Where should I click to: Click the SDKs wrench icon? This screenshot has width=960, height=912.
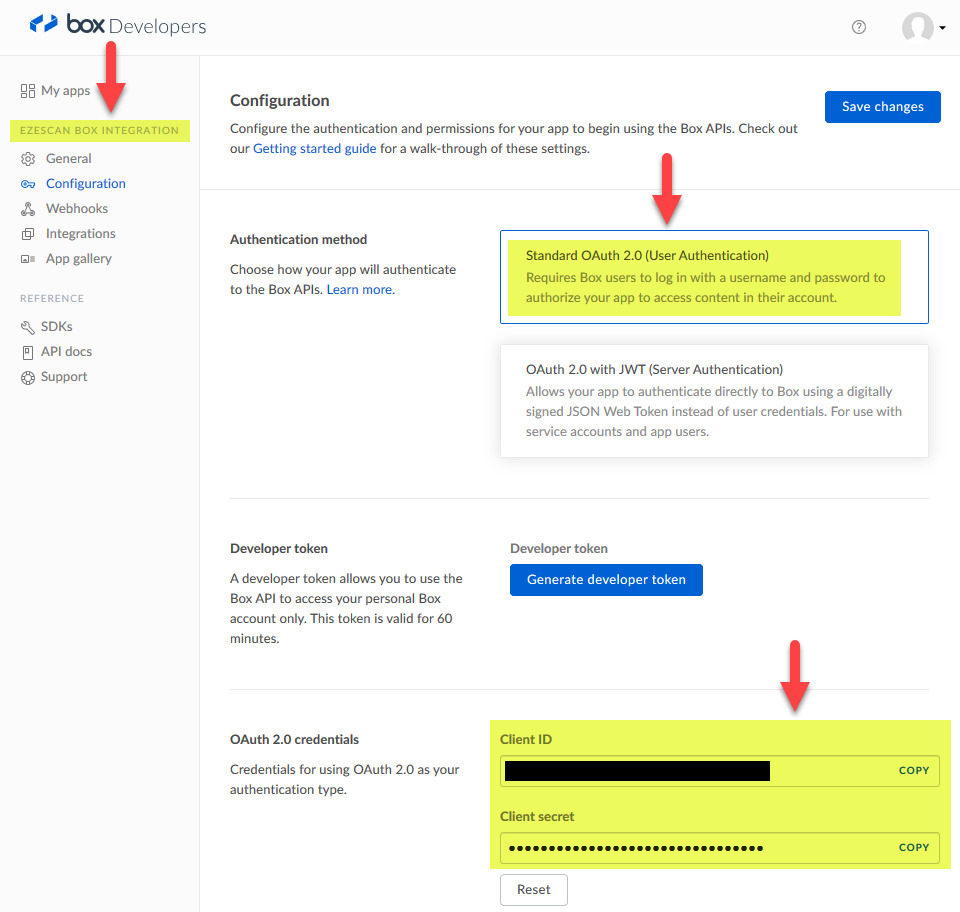(x=28, y=327)
